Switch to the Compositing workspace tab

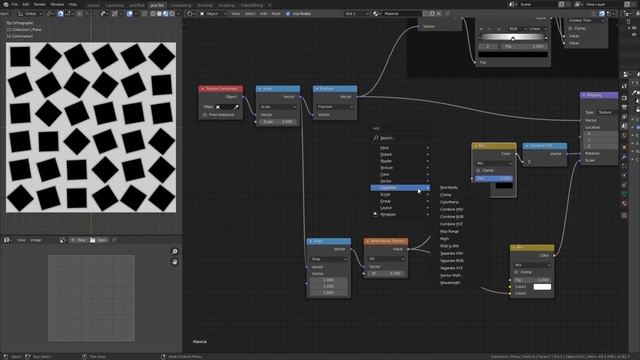(x=180, y=5)
